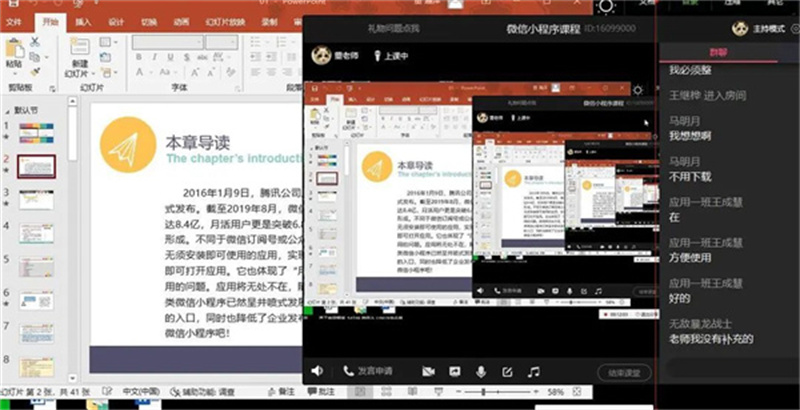Click the 粘贴 paste icon
800x410 pixels.
tap(13, 50)
